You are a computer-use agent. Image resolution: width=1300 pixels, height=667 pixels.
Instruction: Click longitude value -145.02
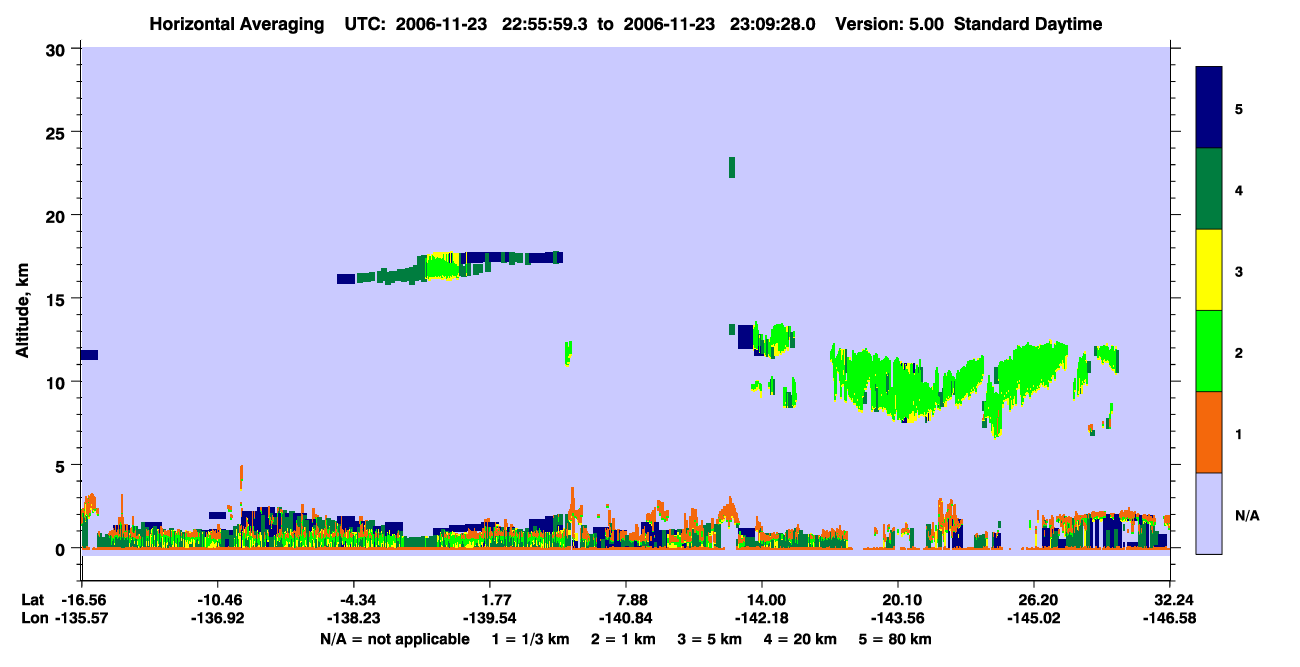click(1034, 618)
